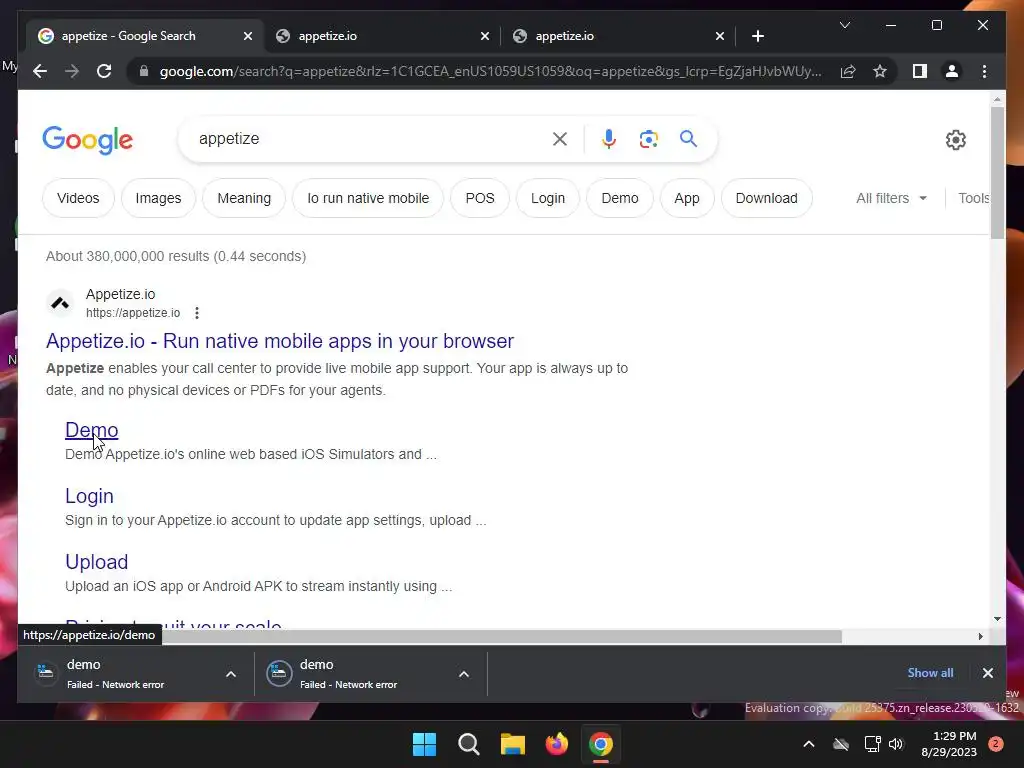This screenshot has width=1024, height=768.
Task: Open Tools search options
Action: 973,198
